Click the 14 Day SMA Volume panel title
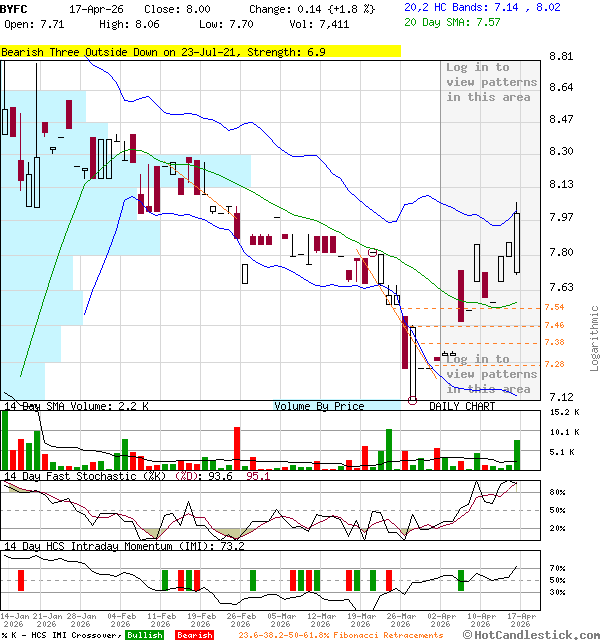Viewport: 600px width, 640px height. point(76,407)
